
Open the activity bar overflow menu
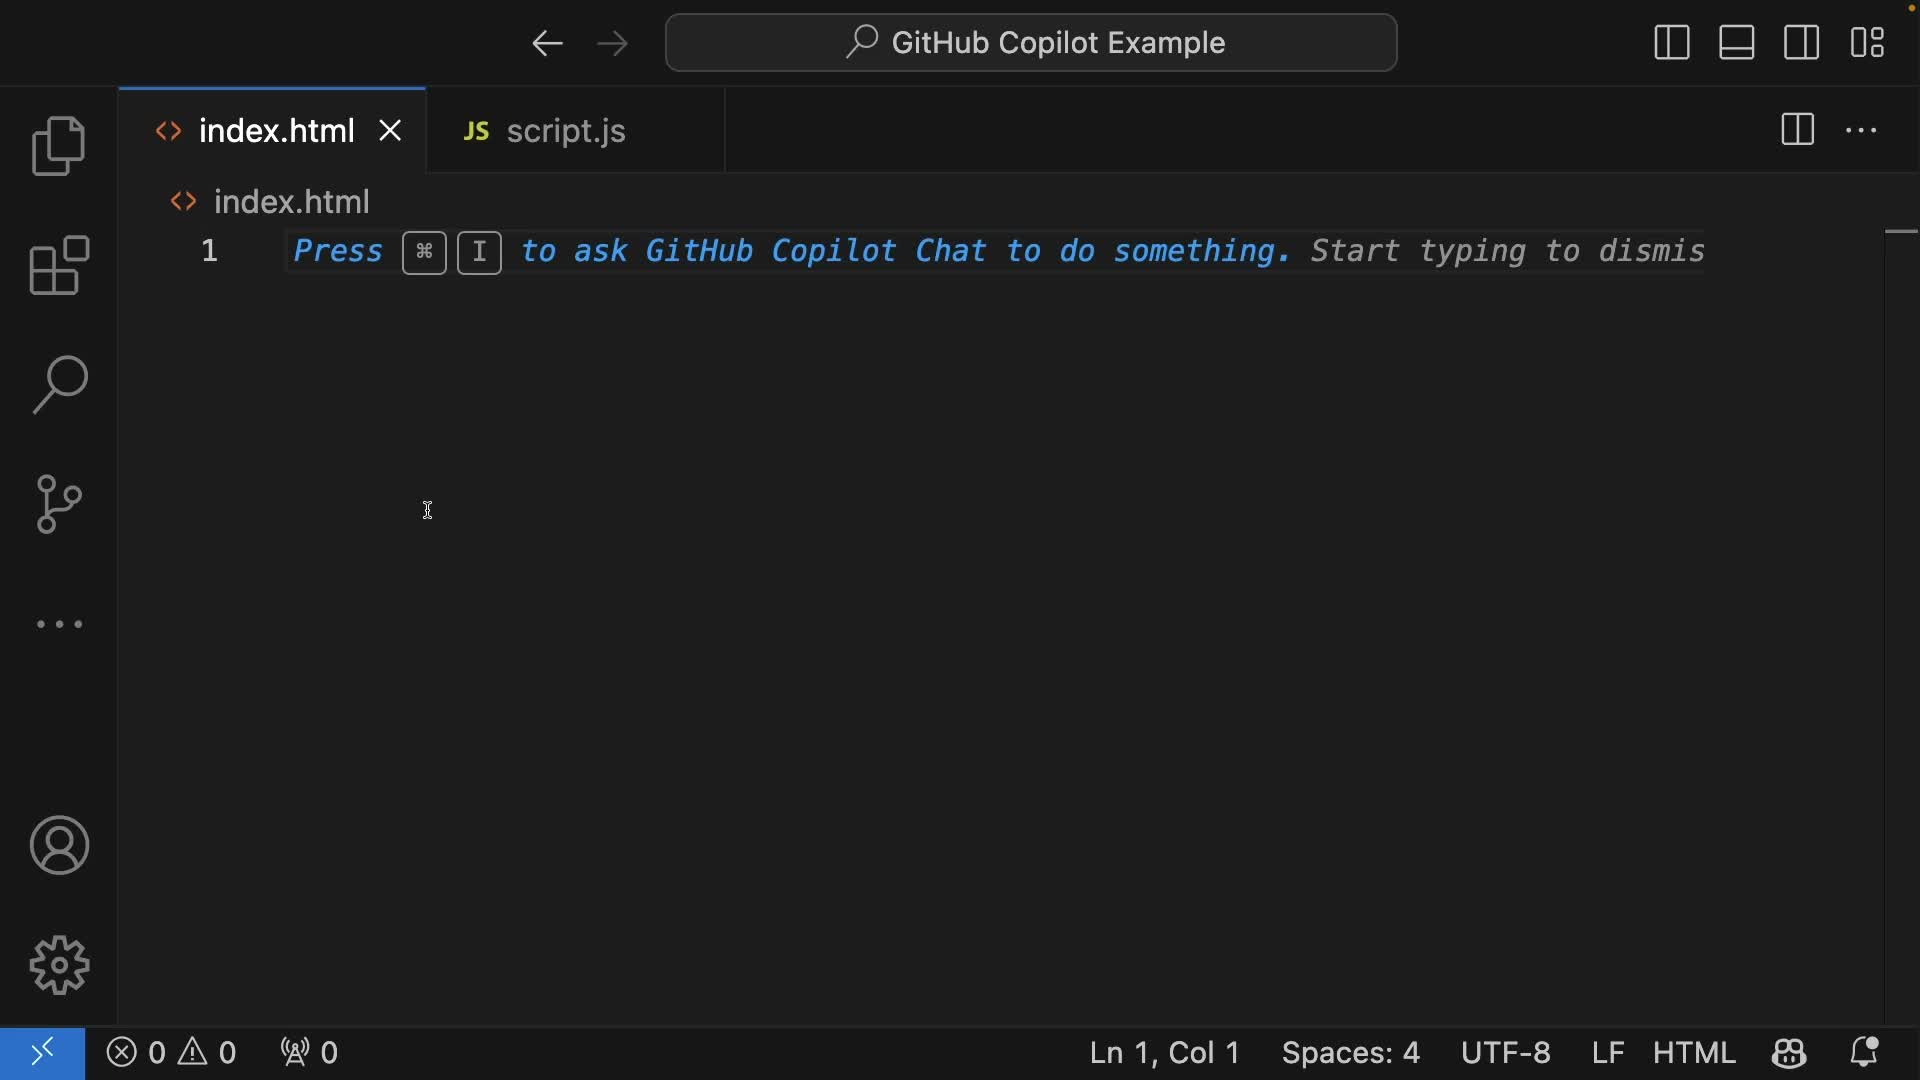(x=59, y=624)
